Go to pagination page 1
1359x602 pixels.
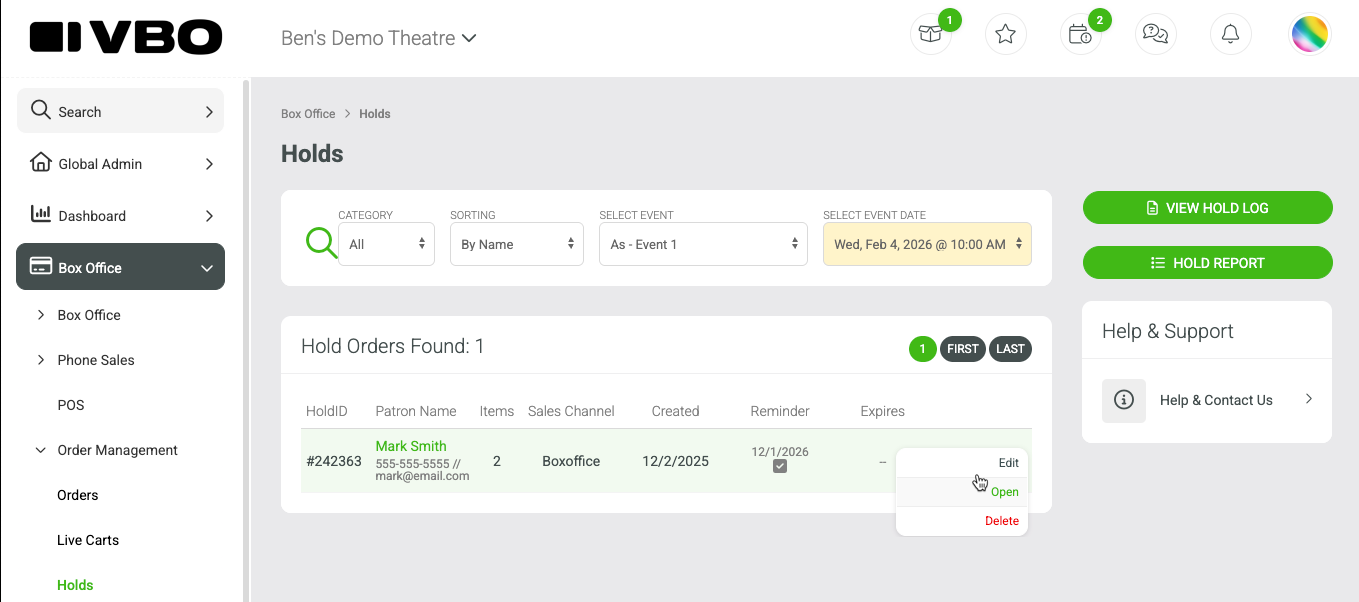point(922,349)
